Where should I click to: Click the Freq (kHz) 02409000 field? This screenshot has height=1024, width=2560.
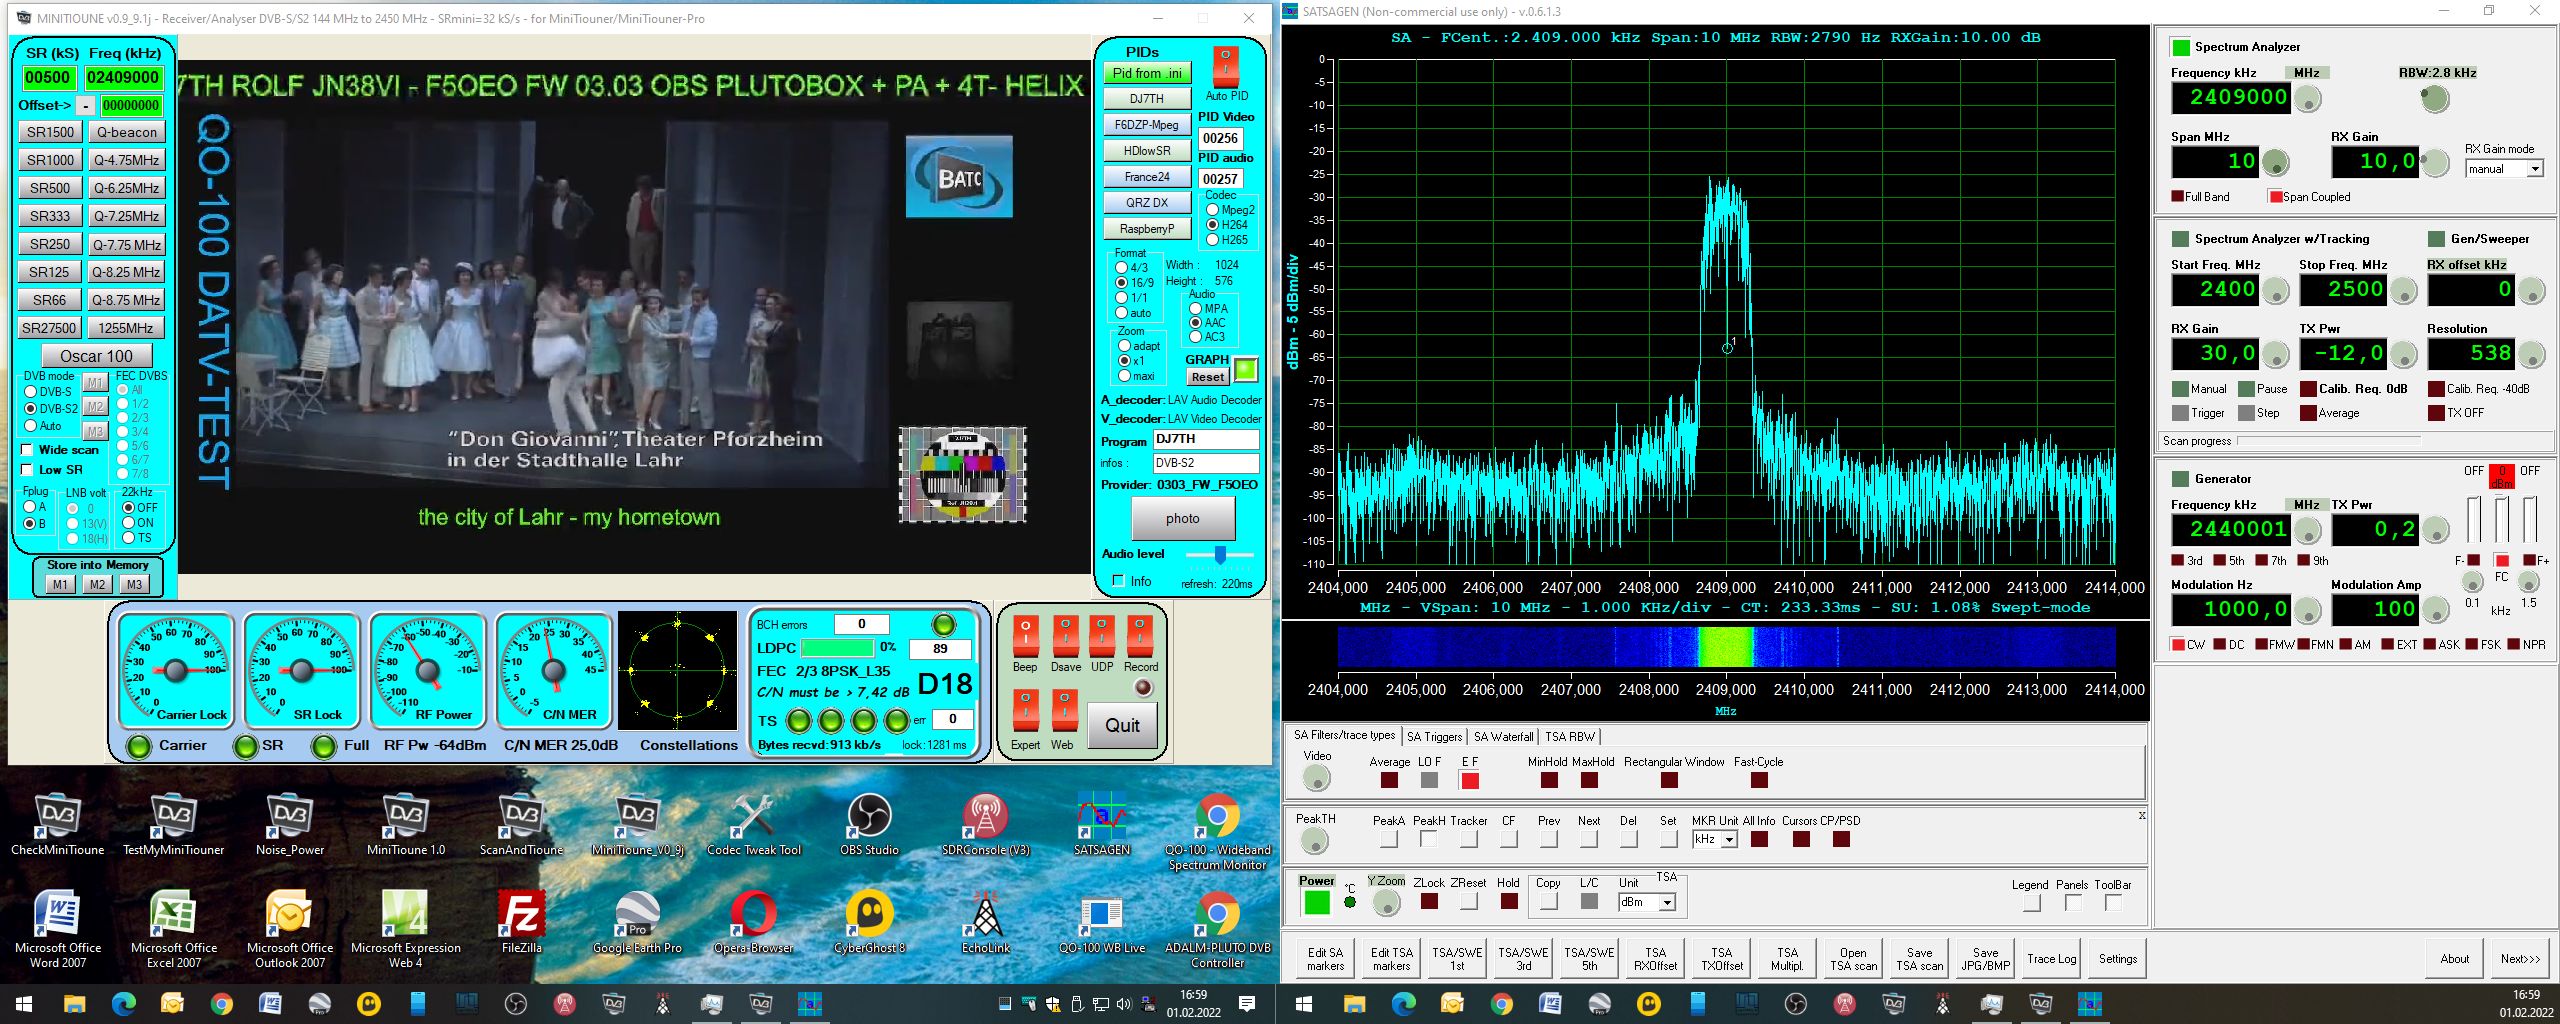(123, 78)
